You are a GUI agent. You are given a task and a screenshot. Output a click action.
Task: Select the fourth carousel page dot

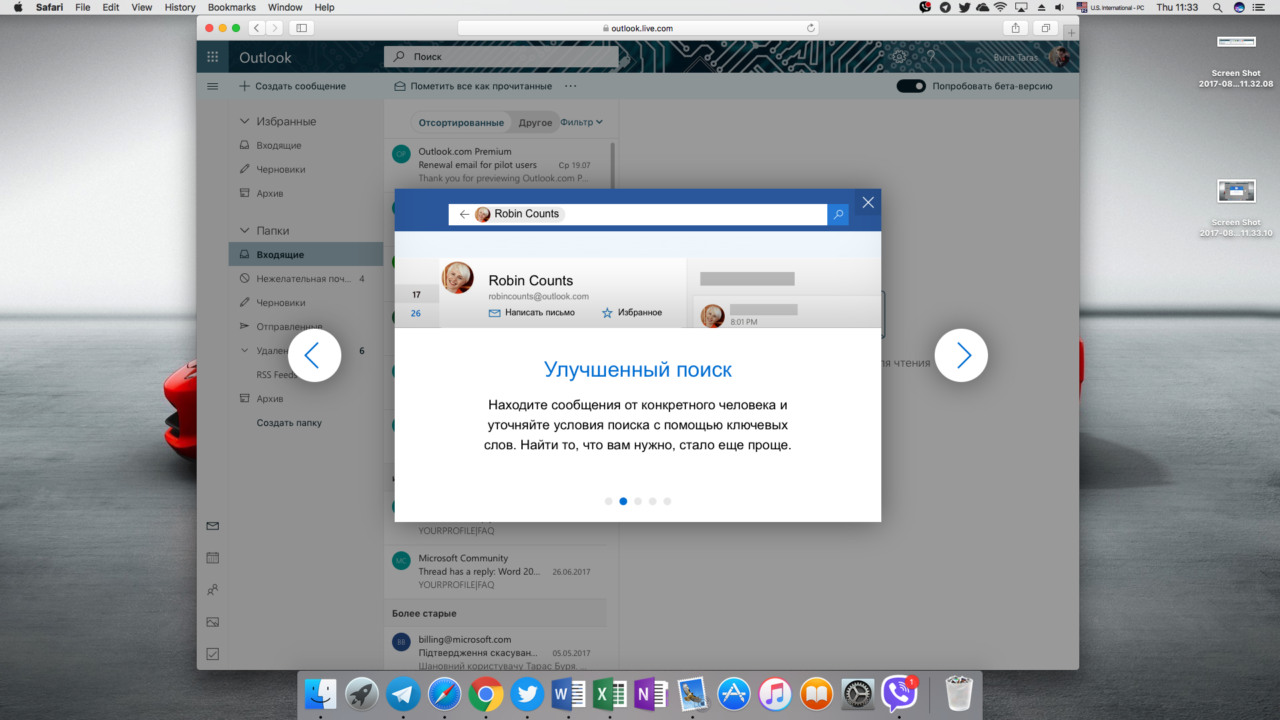coord(652,501)
